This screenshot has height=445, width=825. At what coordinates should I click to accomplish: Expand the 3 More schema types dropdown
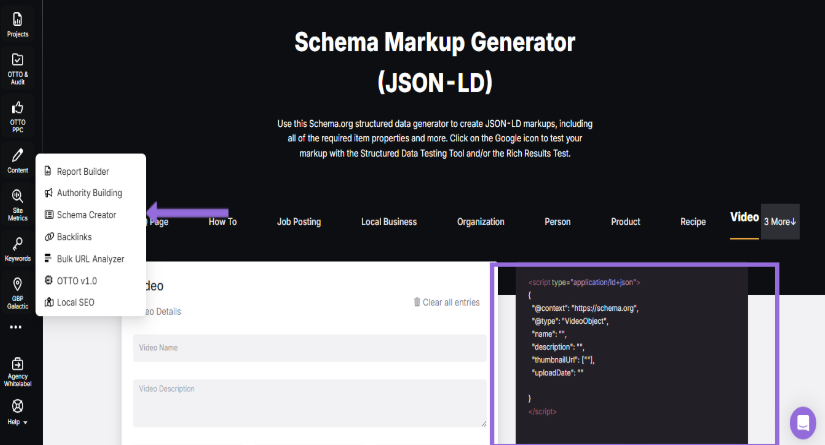click(x=780, y=221)
